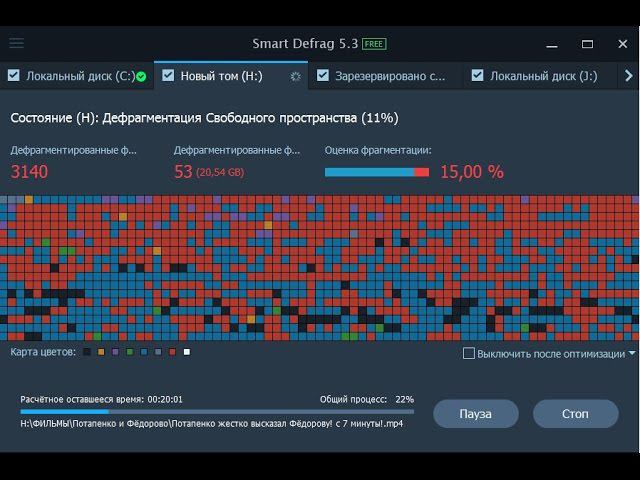Show more disk tabs with right arrow
Screen dimensions: 640x480
tap(629, 76)
